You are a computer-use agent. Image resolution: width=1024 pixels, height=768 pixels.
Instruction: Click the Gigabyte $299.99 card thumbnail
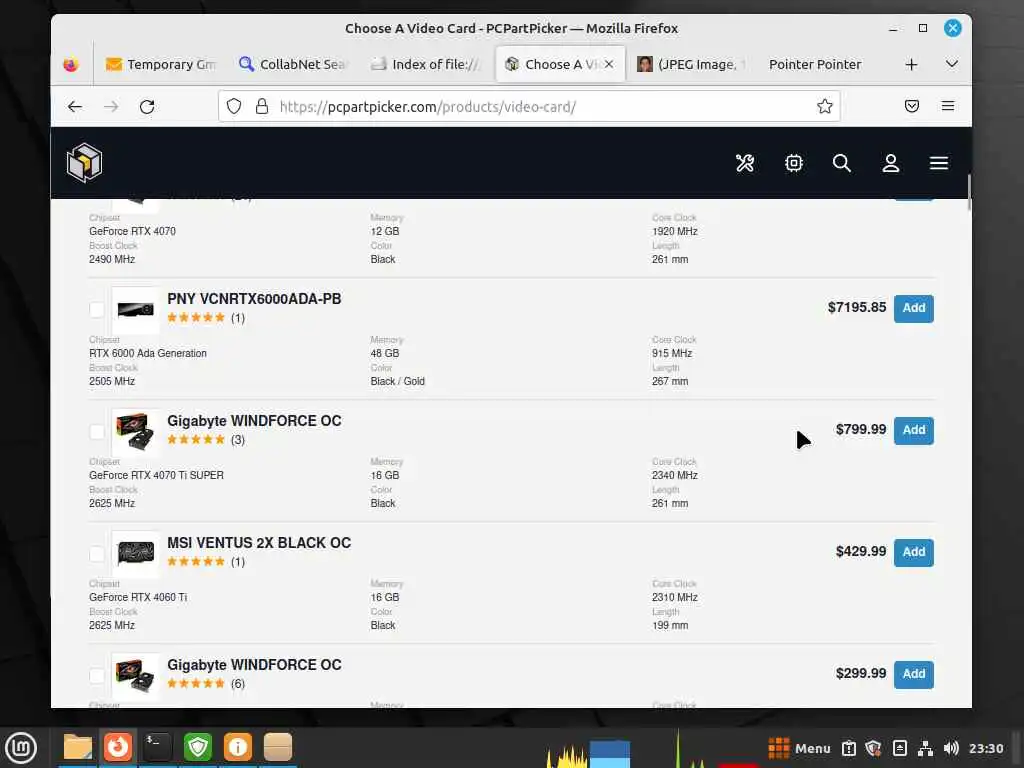135,676
